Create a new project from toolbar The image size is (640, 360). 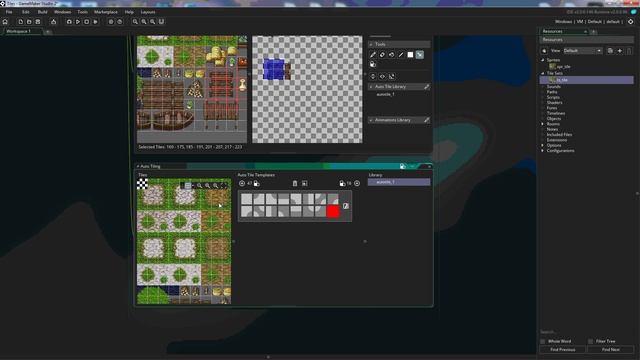(x=20, y=22)
